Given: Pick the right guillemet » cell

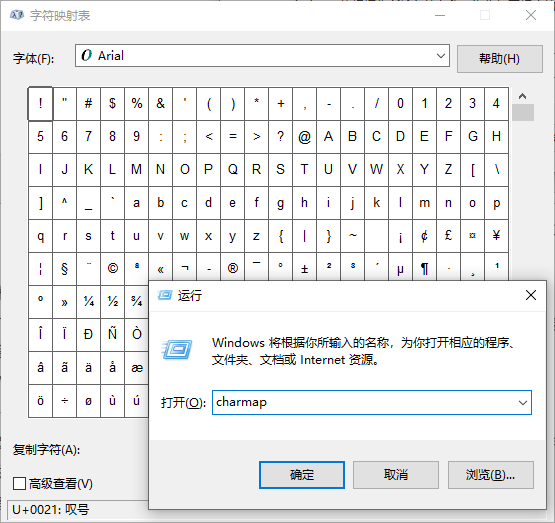Looking at the screenshot, I should click(x=64, y=302).
